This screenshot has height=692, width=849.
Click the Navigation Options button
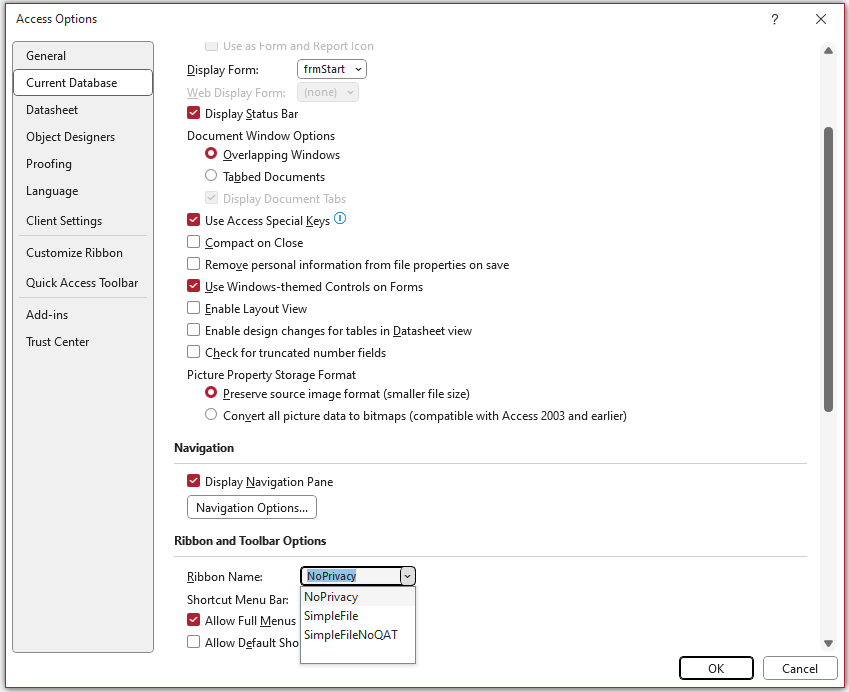[x=252, y=507]
